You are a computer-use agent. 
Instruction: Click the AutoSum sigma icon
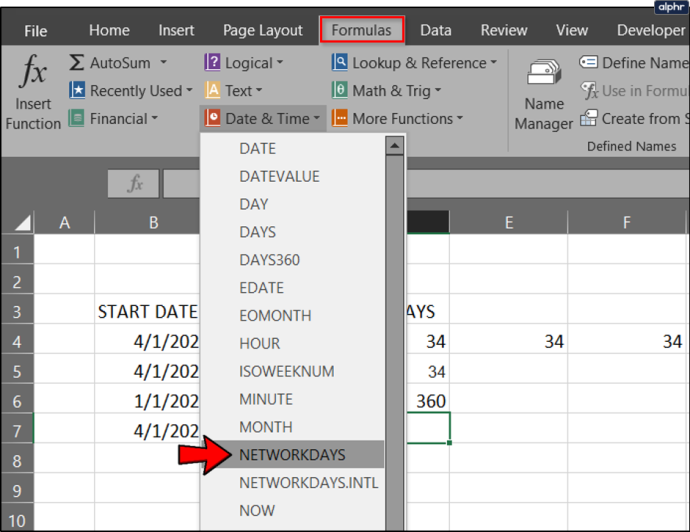pos(77,62)
